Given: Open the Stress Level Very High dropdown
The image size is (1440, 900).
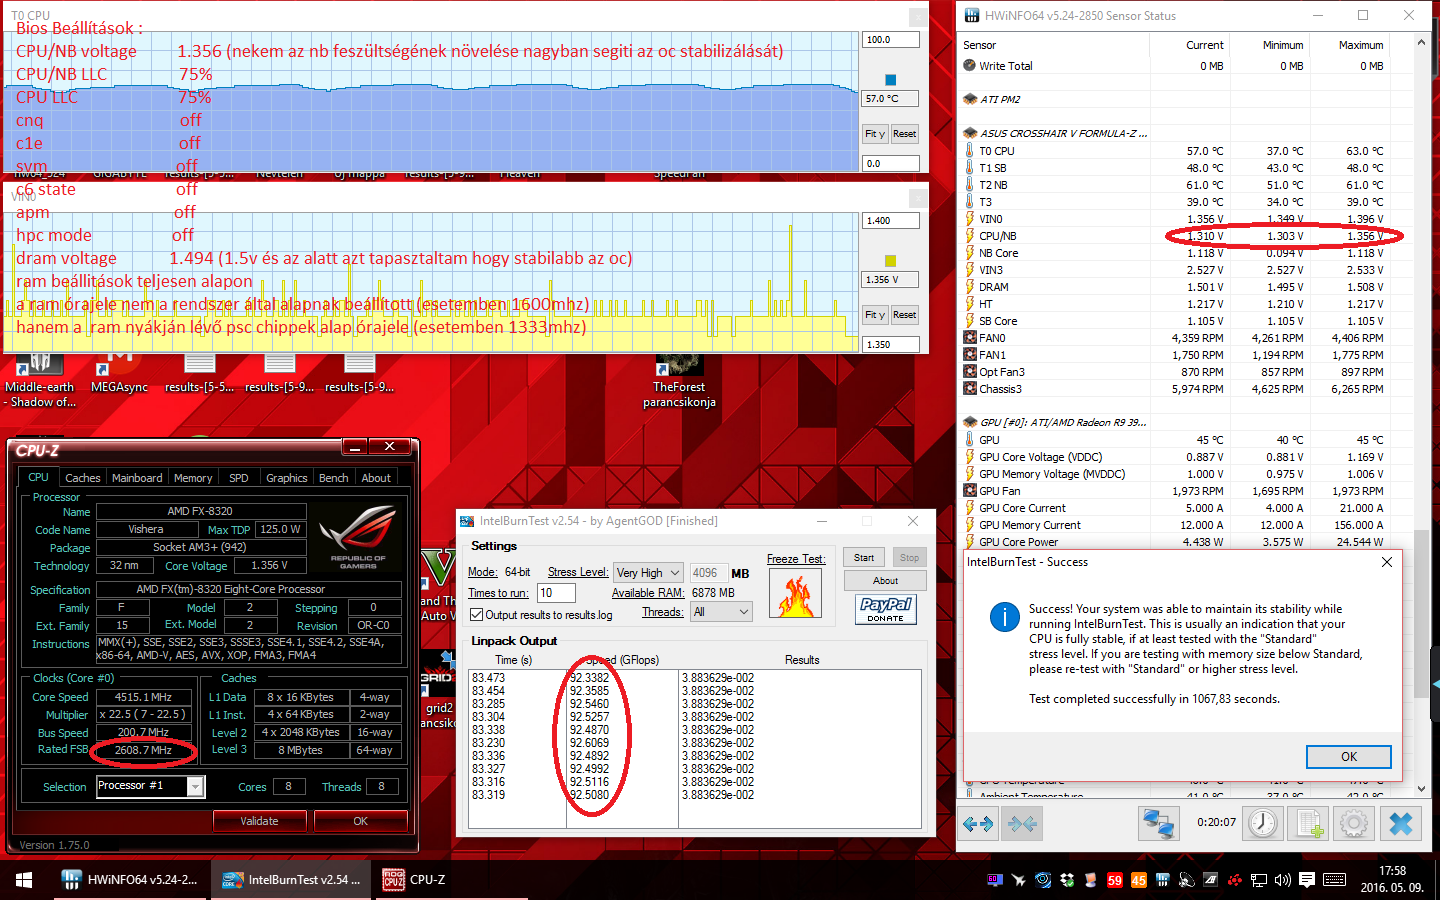Looking at the screenshot, I should 648,573.
